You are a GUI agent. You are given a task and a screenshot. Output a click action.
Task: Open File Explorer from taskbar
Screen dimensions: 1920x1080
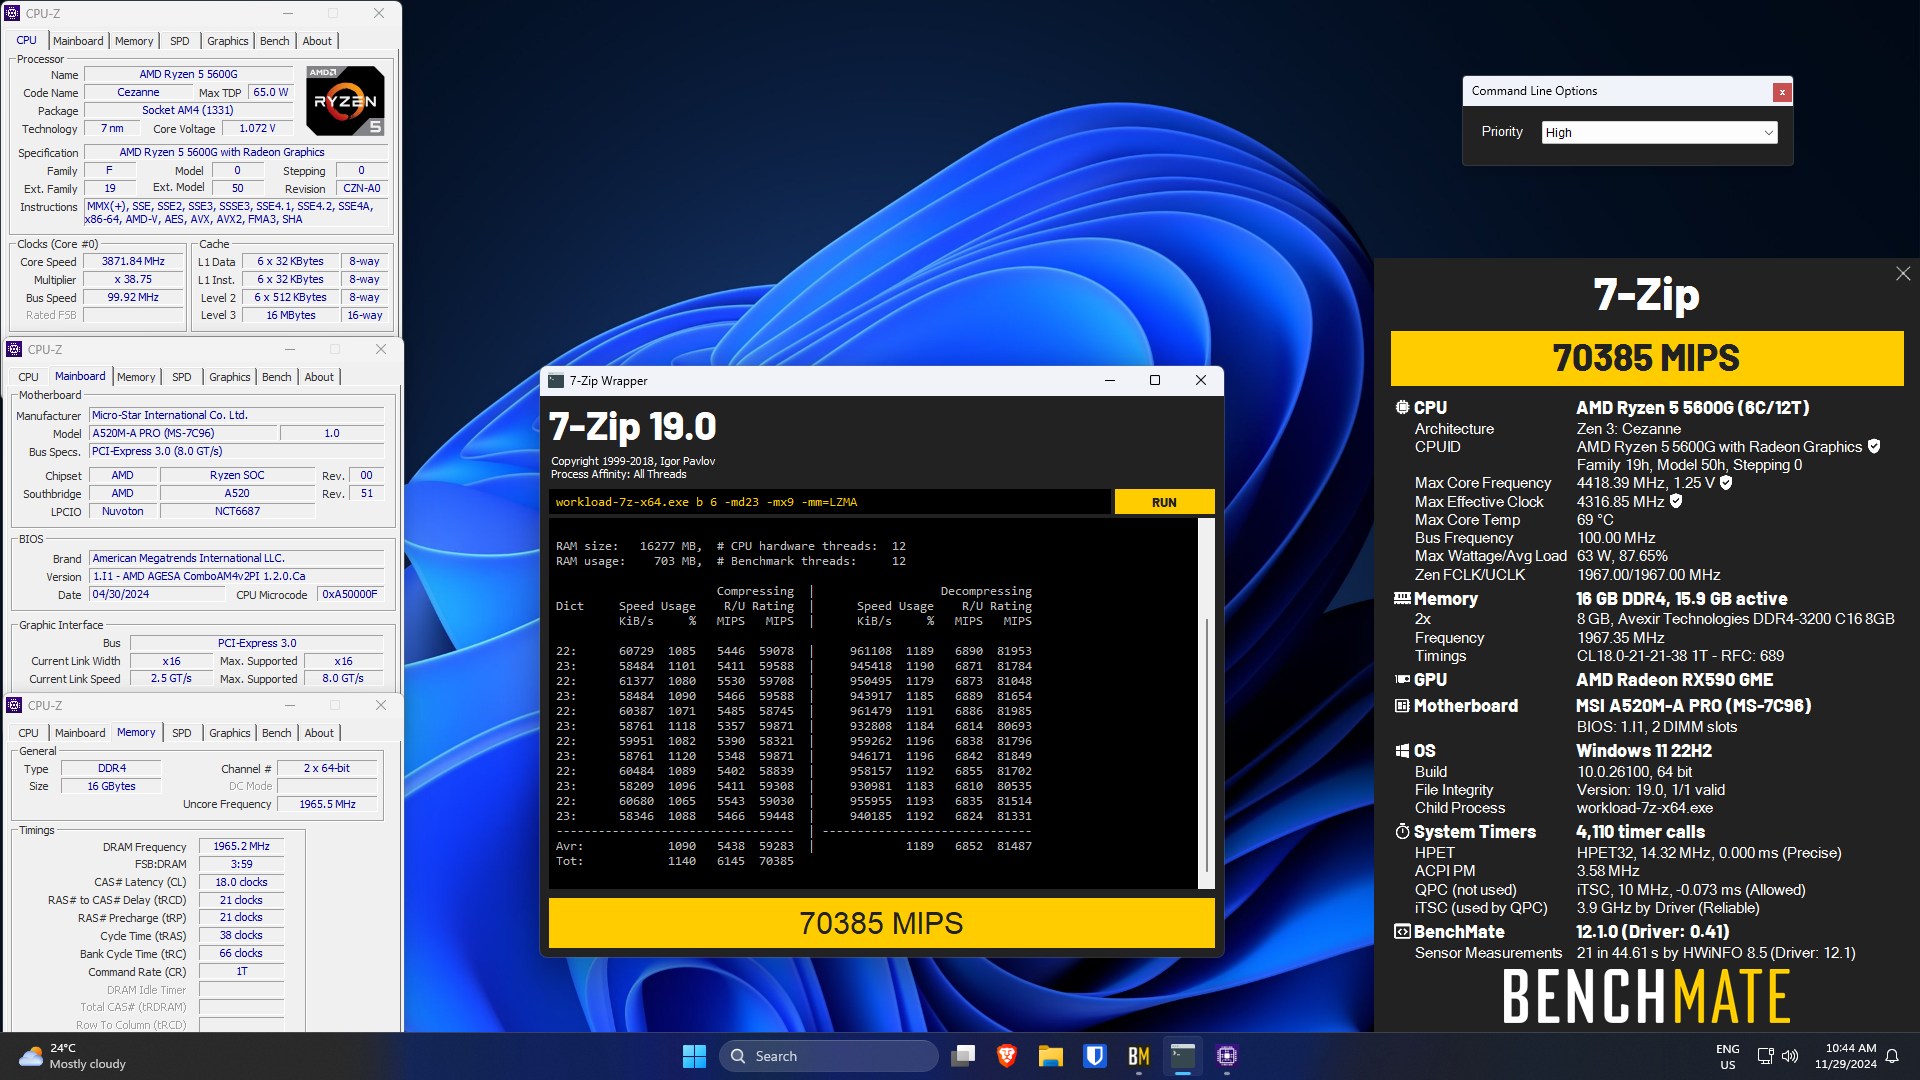(1050, 1056)
